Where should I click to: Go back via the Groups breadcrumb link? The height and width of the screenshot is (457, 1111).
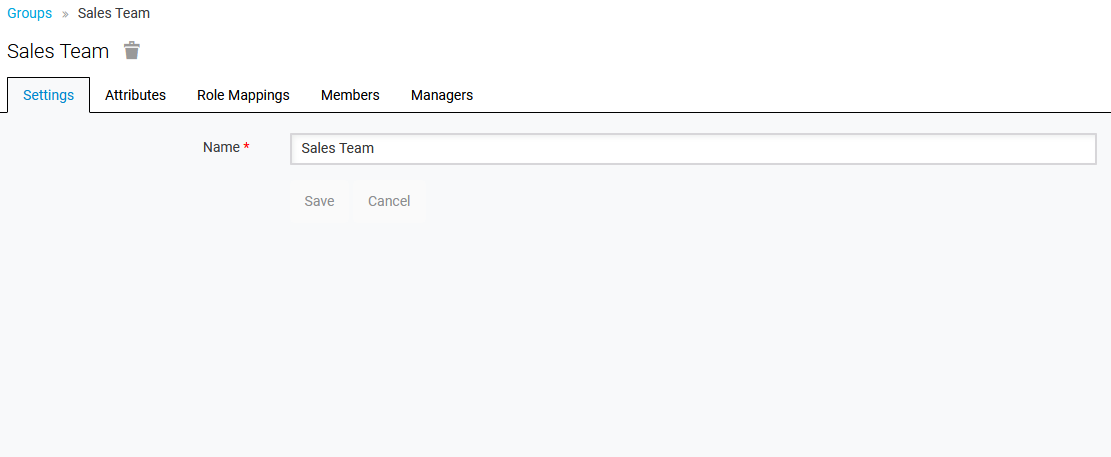click(x=29, y=13)
